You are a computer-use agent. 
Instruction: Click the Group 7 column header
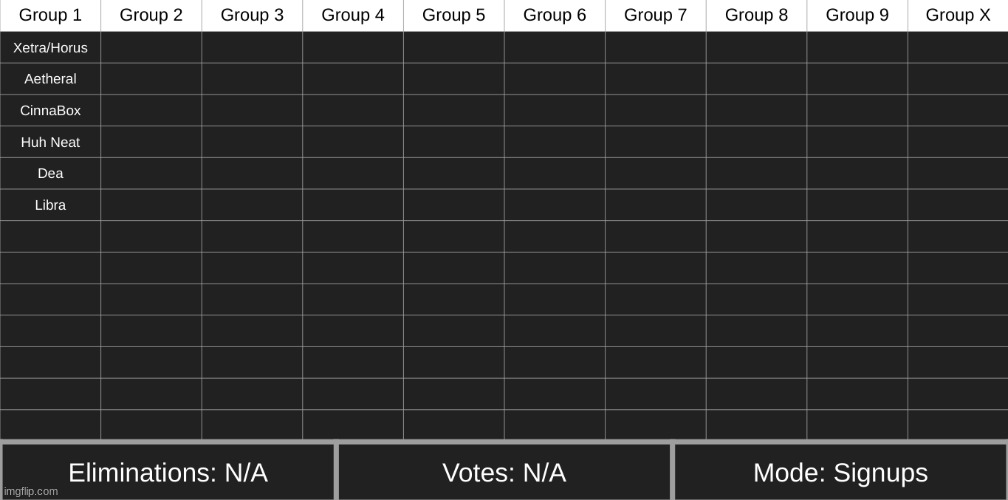pos(655,15)
